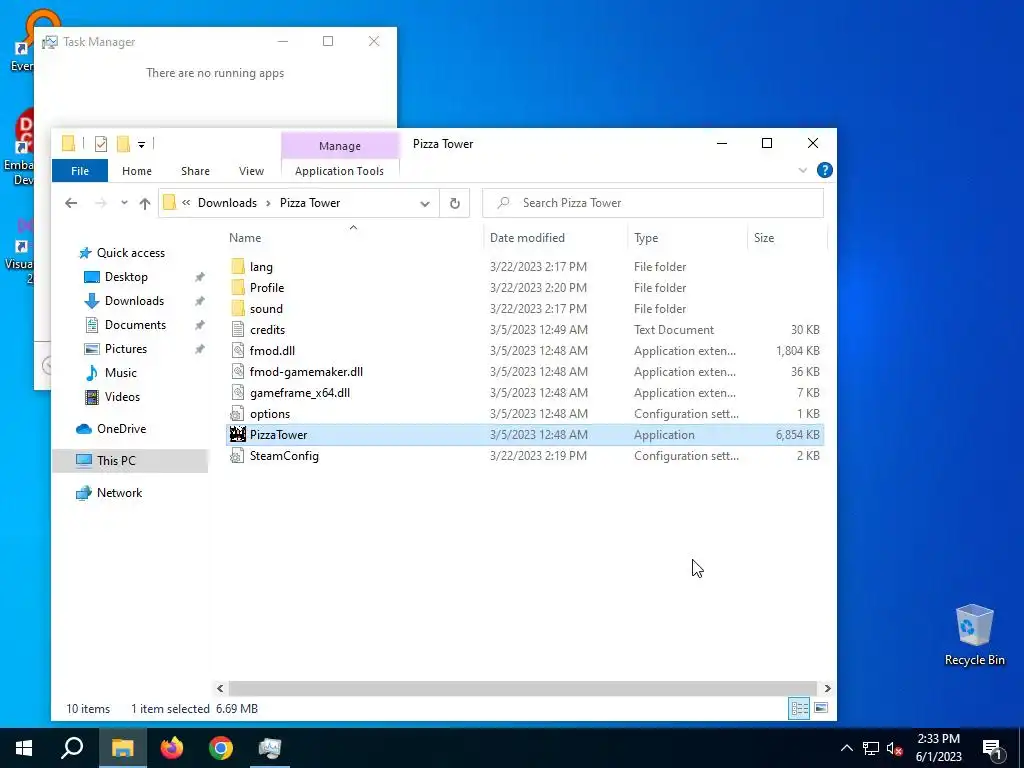Screen dimensions: 1024x768
Task: Open Pictures in the navigation pane
Action: tap(126, 349)
